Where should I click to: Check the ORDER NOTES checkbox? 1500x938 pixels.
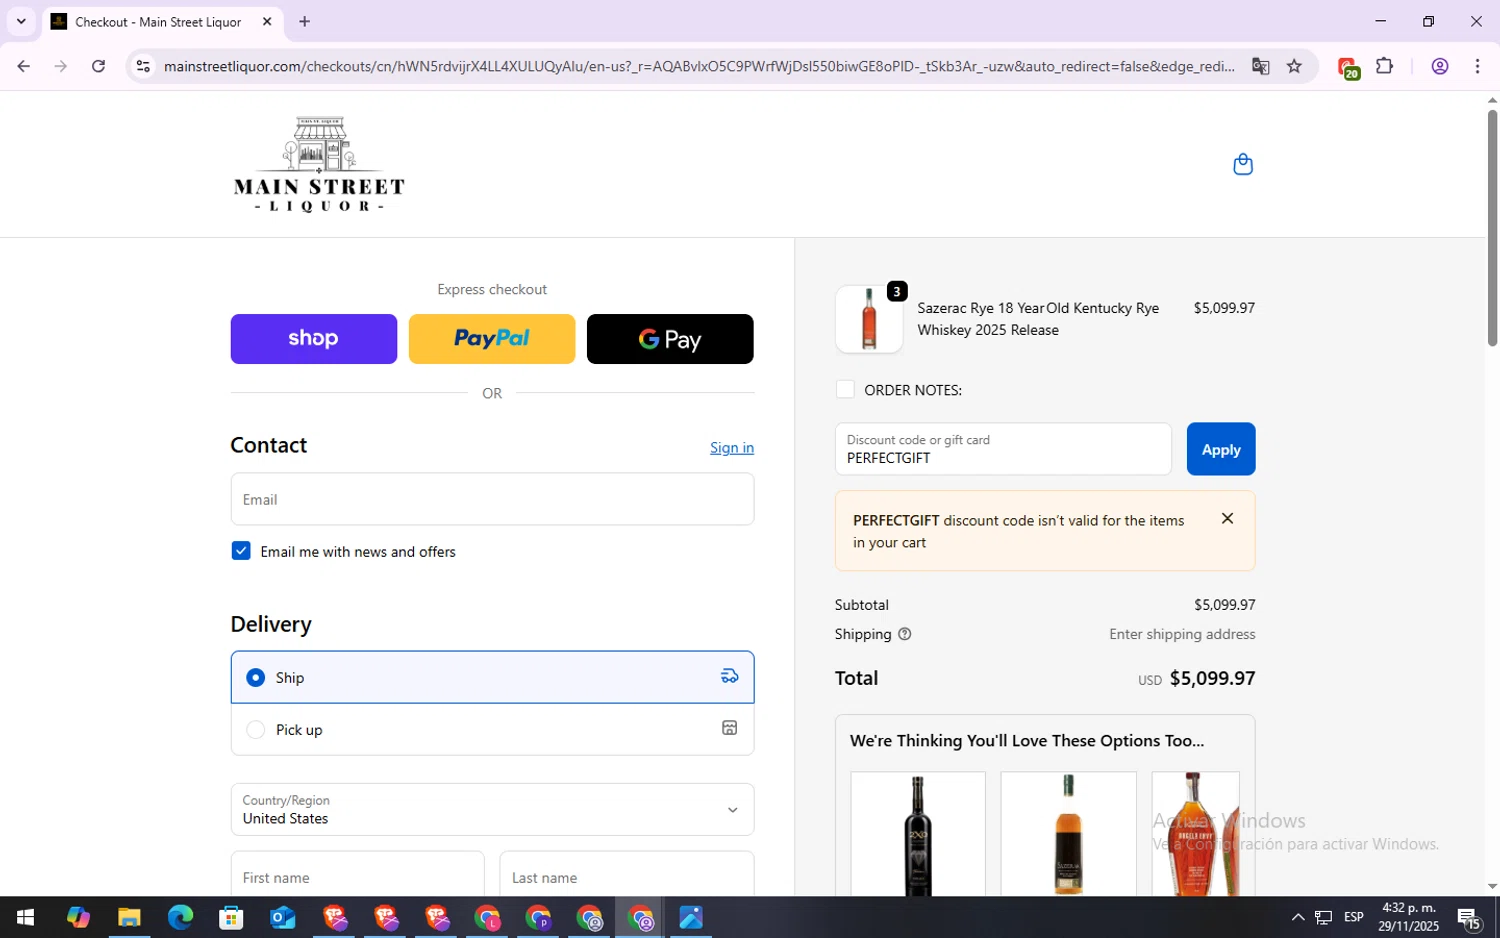pyautogui.click(x=845, y=389)
